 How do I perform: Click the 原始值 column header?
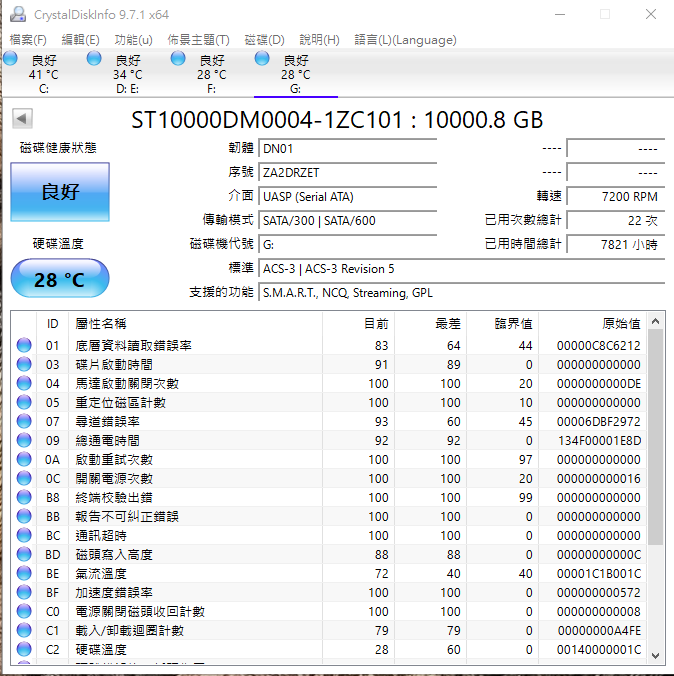(x=593, y=323)
